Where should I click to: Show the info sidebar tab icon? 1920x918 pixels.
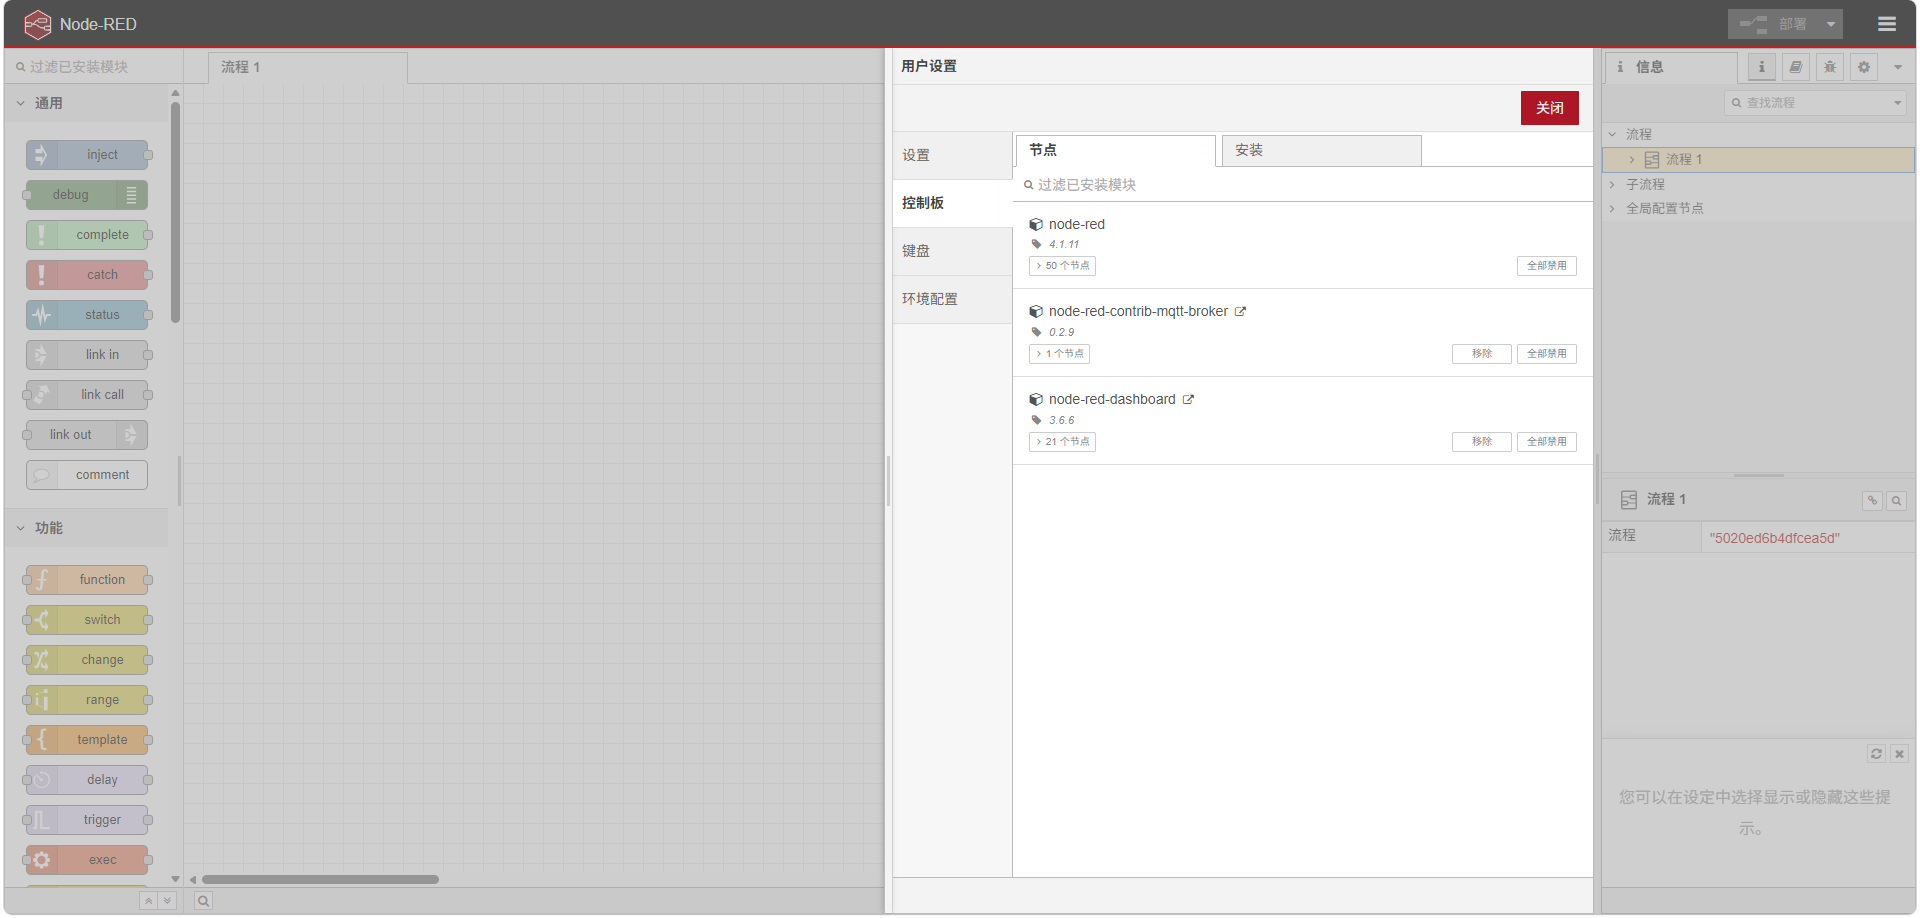(x=1762, y=67)
